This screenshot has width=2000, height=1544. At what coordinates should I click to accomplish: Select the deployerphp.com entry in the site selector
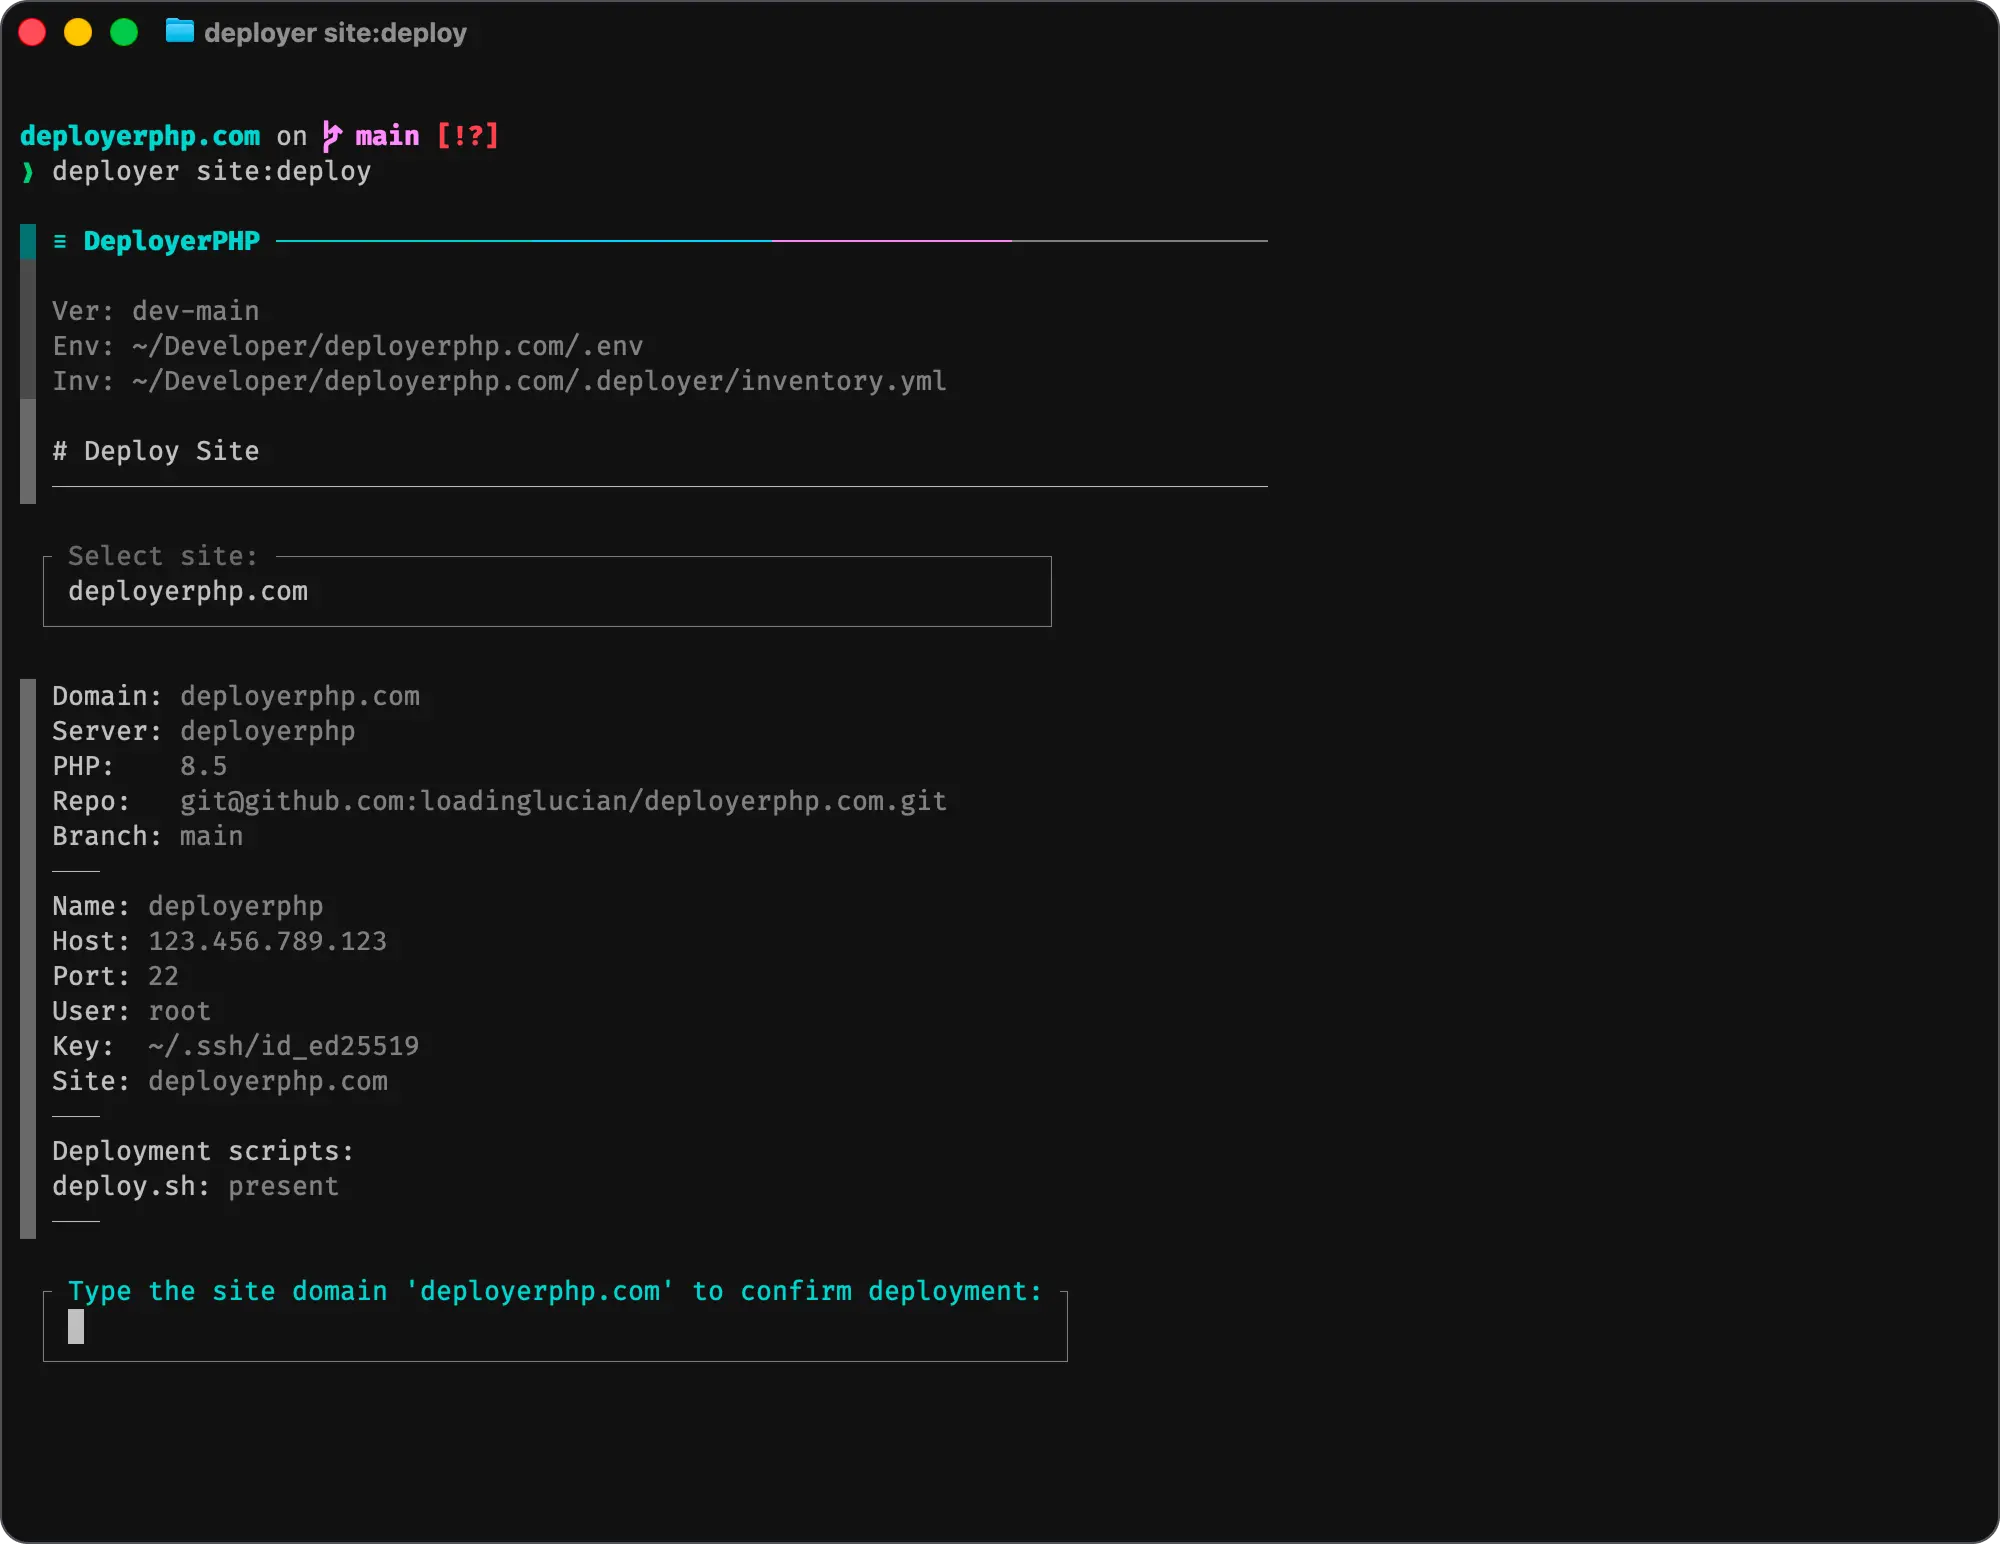[x=189, y=591]
